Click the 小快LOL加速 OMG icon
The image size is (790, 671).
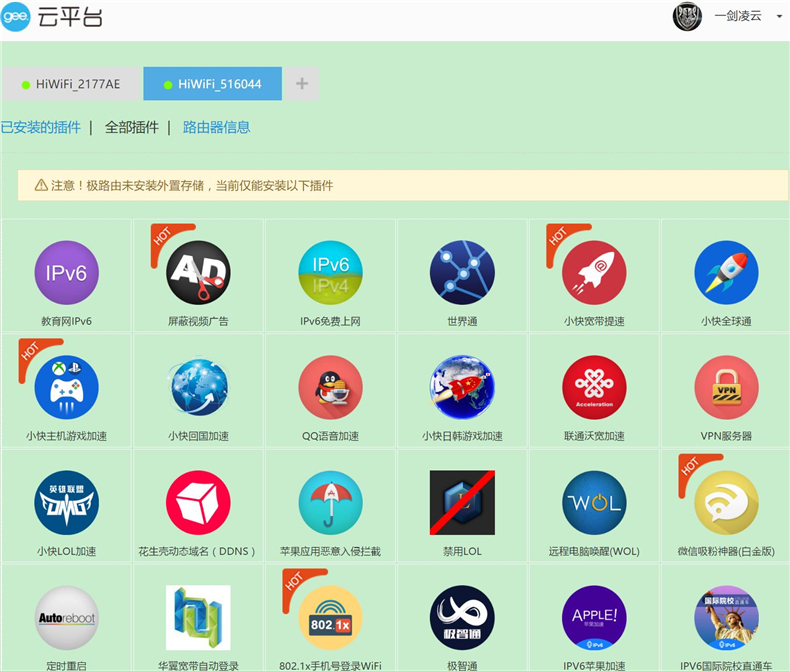tap(67, 503)
